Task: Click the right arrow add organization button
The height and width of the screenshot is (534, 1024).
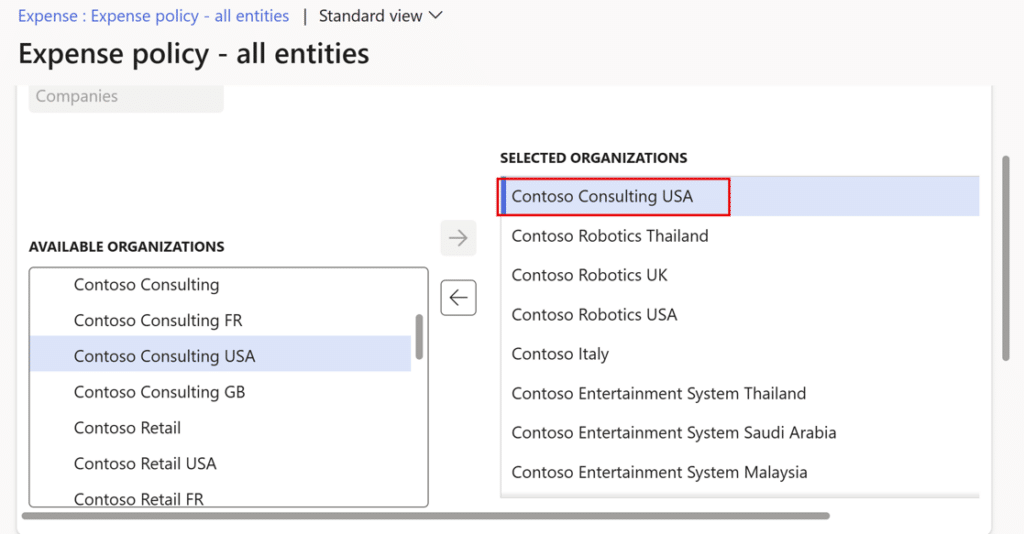Action: pyautogui.click(x=458, y=238)
